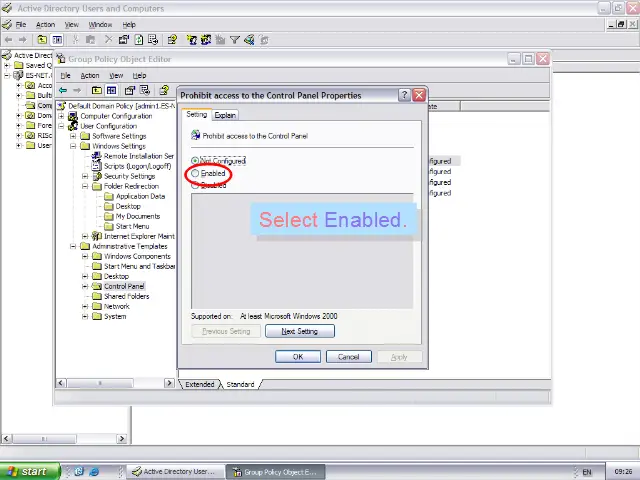The image size is (640, 480).
Task: Click right arrow of Active Directory tree scrollbar
Action: click(121, 439)
